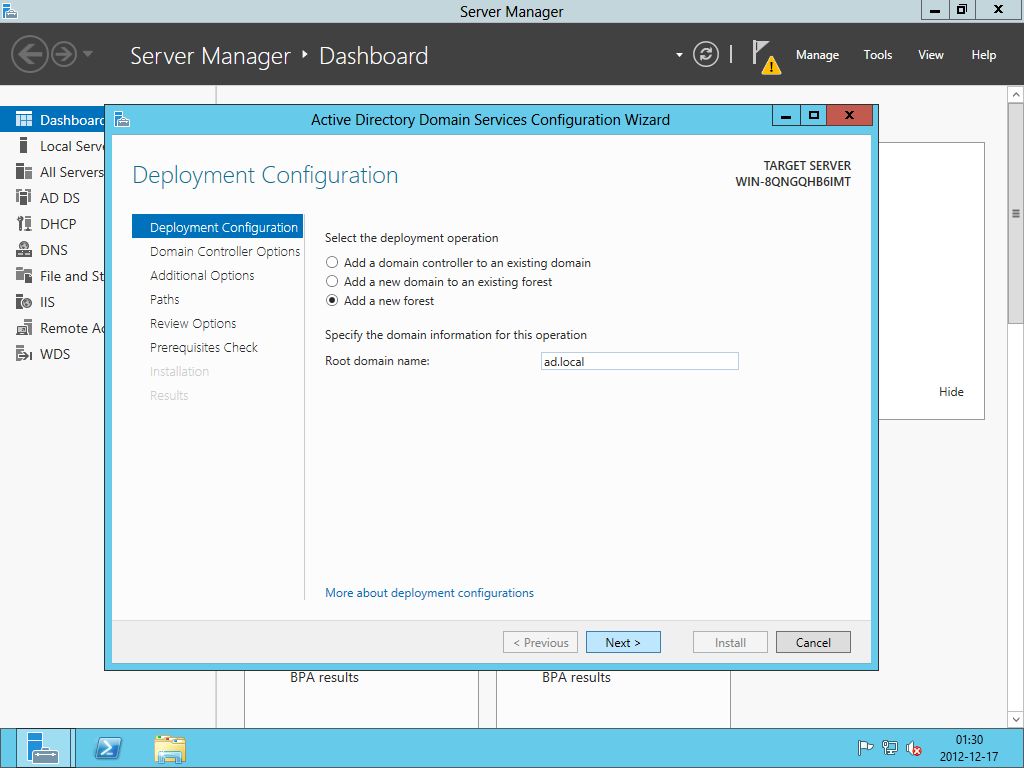Viewport: 1024px width, 768px height.
Task: Open the View menu
Action: [931, 55]
